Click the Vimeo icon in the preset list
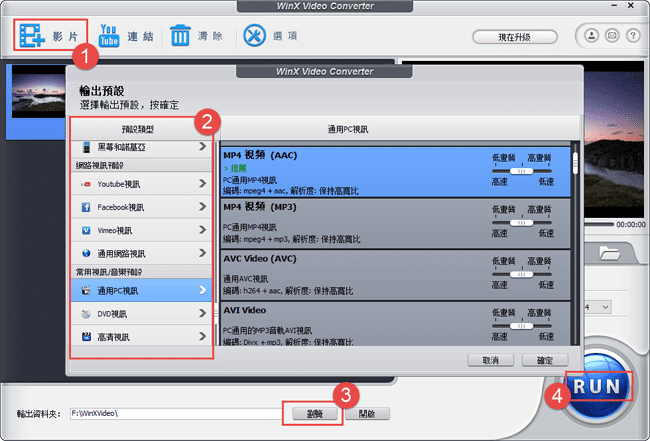This screenshot has width=650, height=441. (86, 230)
